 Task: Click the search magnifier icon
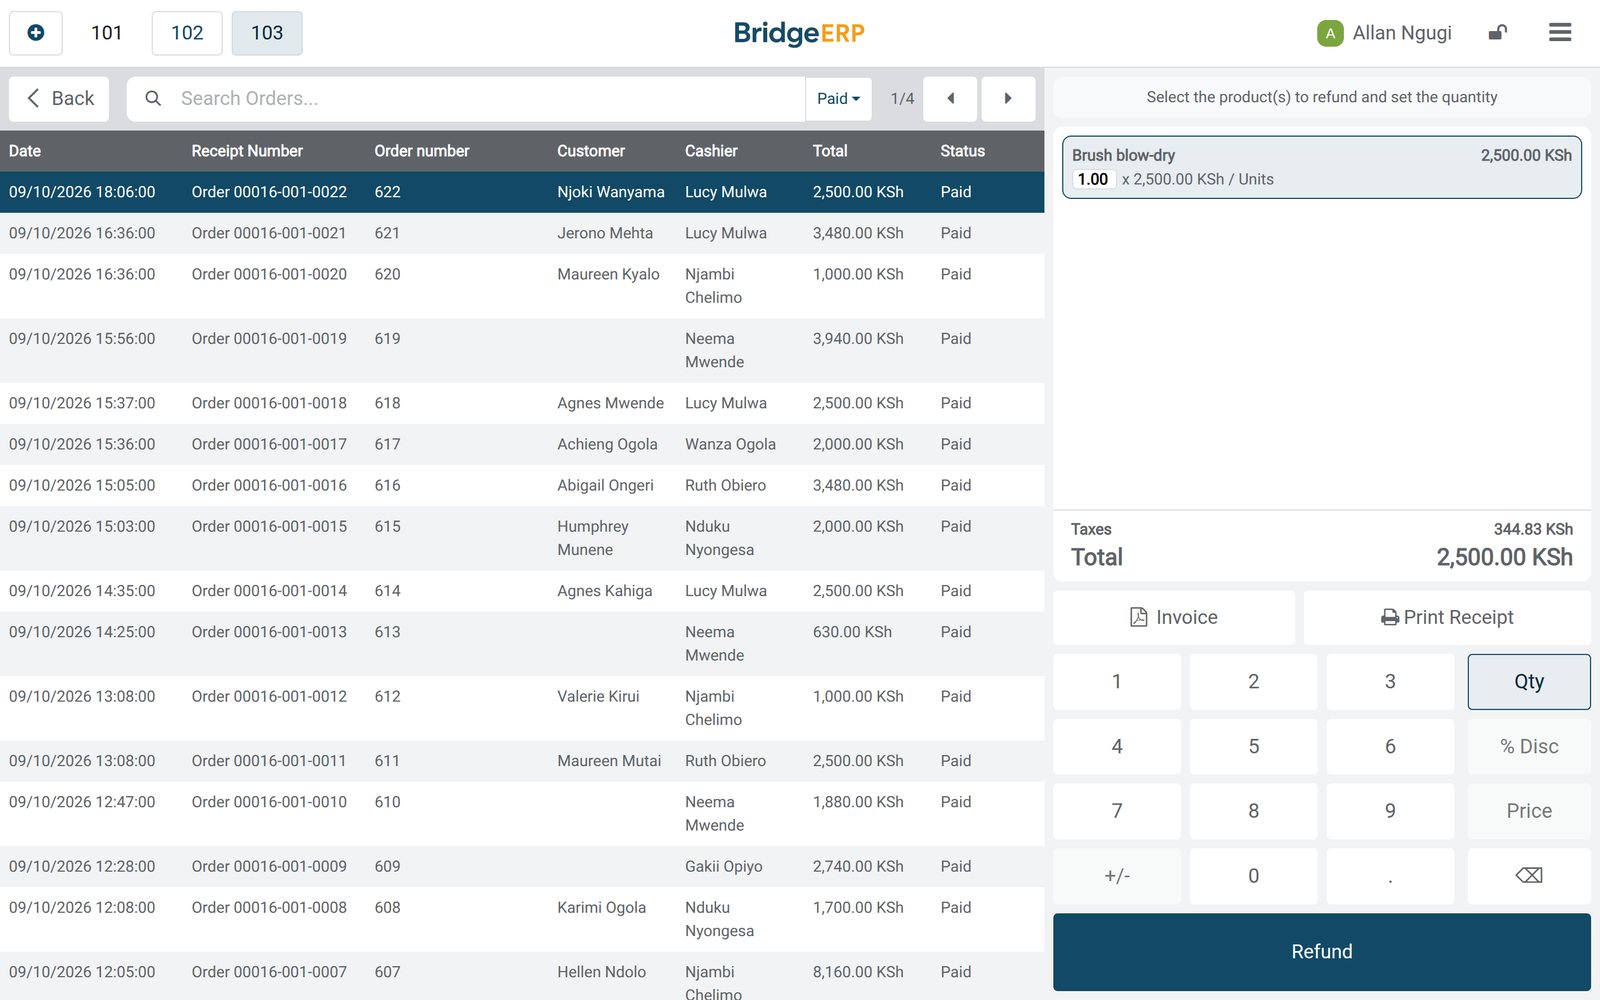(x=153, y=98)
